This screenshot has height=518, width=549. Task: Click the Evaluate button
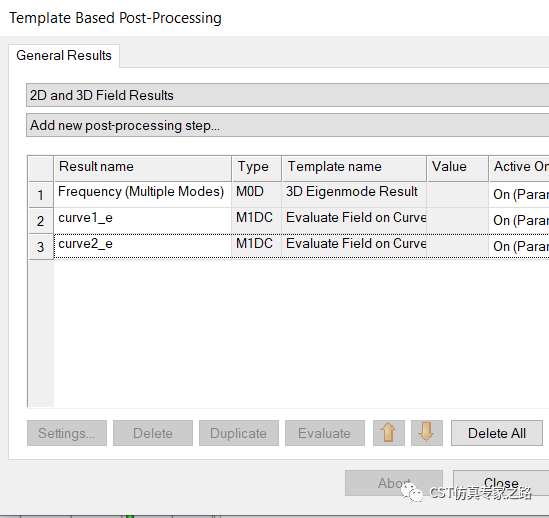[325, 433]
